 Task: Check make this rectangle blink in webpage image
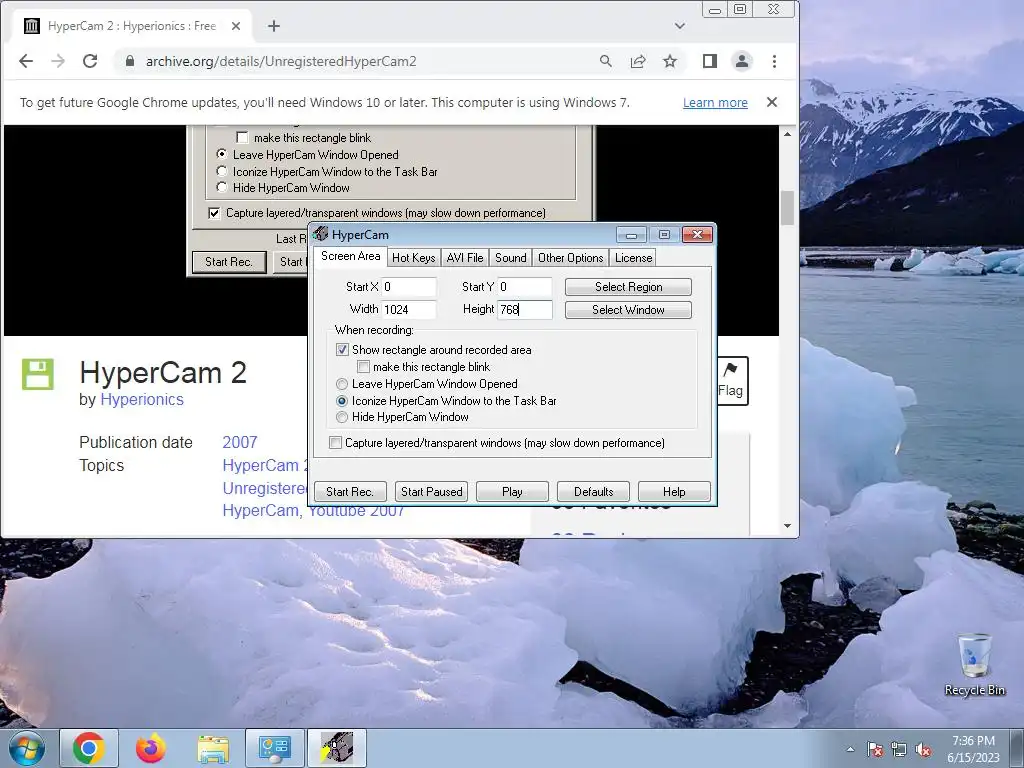coord(242,138)
